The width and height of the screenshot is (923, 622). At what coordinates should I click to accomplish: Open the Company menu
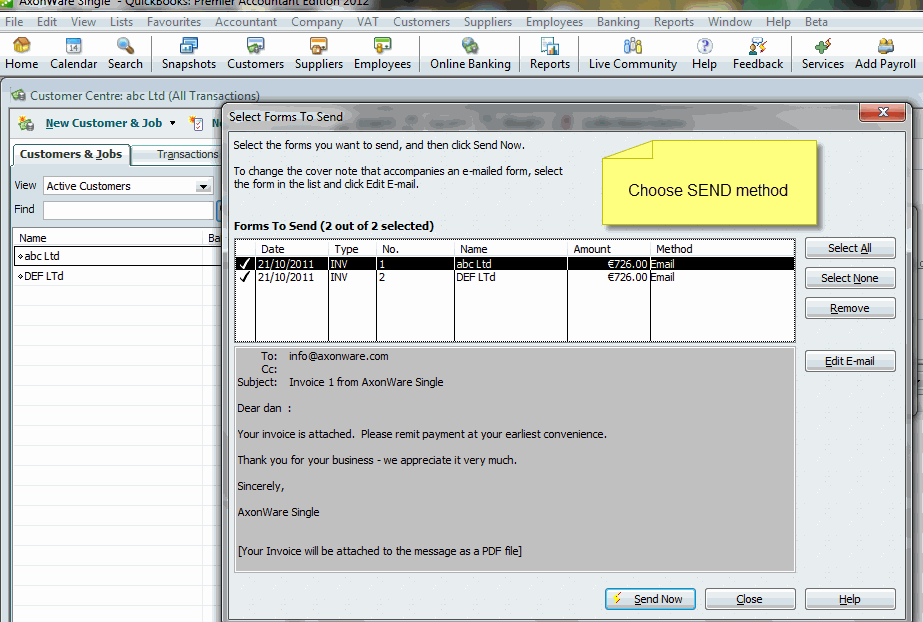317,22
